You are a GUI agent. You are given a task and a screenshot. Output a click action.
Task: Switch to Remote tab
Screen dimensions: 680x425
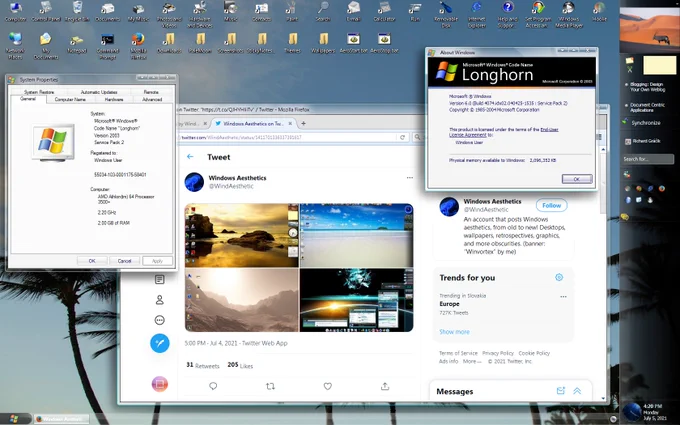[151, 92]
